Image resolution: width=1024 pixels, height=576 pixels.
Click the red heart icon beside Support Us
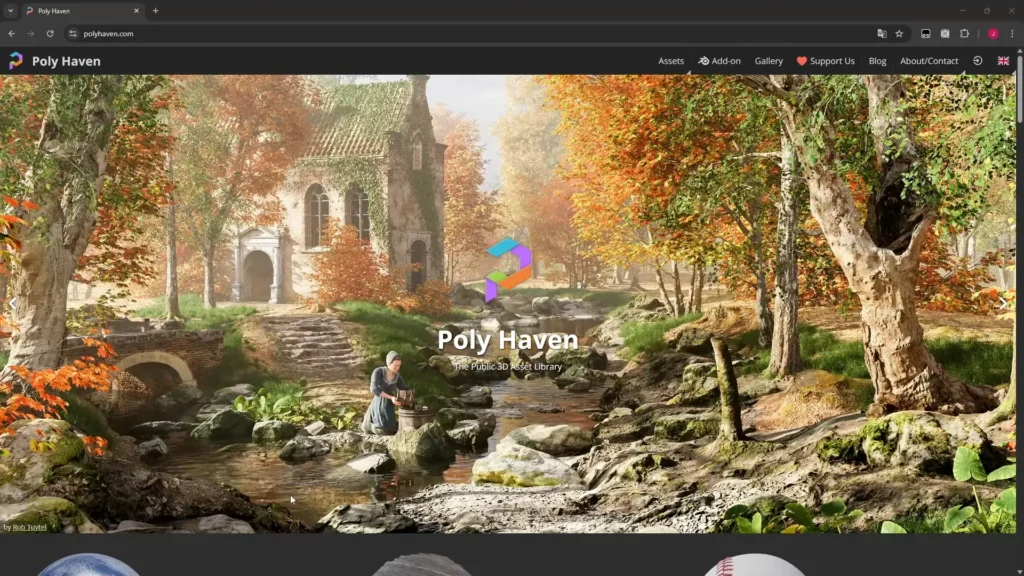[x=800, y=61]
